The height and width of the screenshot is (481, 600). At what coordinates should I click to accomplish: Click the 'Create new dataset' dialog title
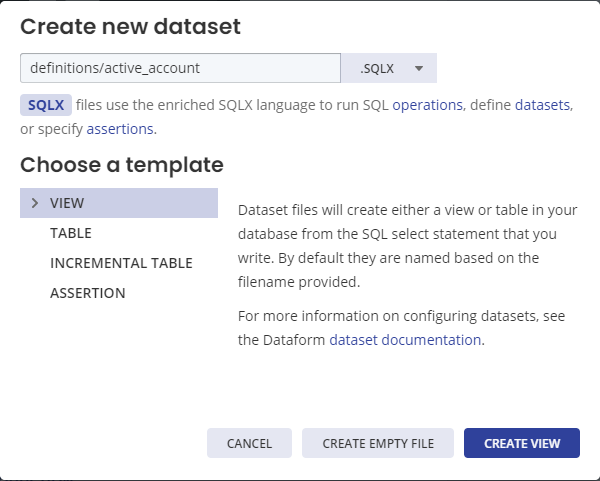click(130, 26)
